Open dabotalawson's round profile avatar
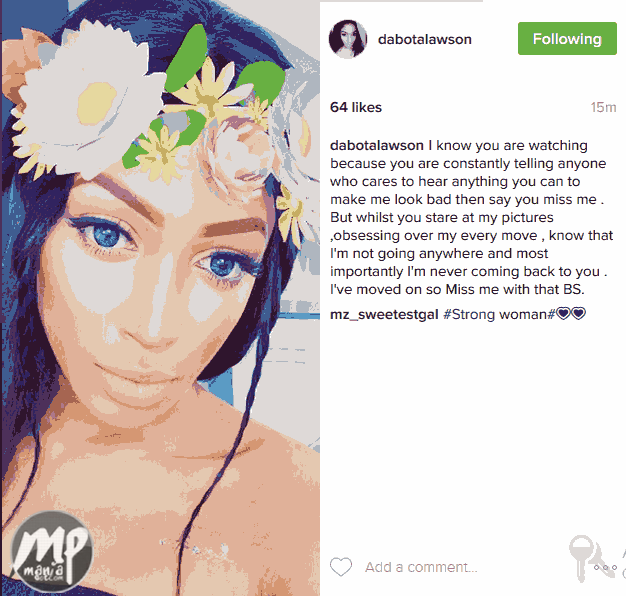The height and width of the screenshot is (596, 626). [348, 39]
